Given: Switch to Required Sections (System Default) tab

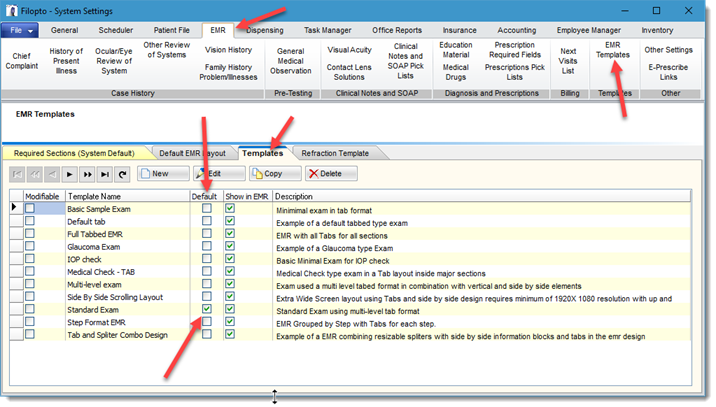Looking at the screenshot, I should pyautogui.click(x=74, y=153).
